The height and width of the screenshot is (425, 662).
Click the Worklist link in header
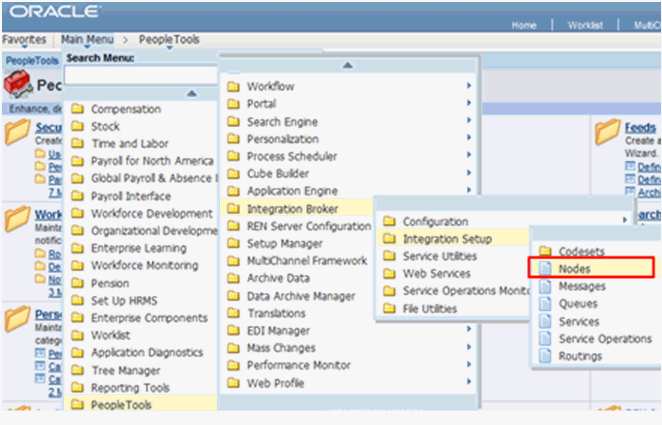585,25
